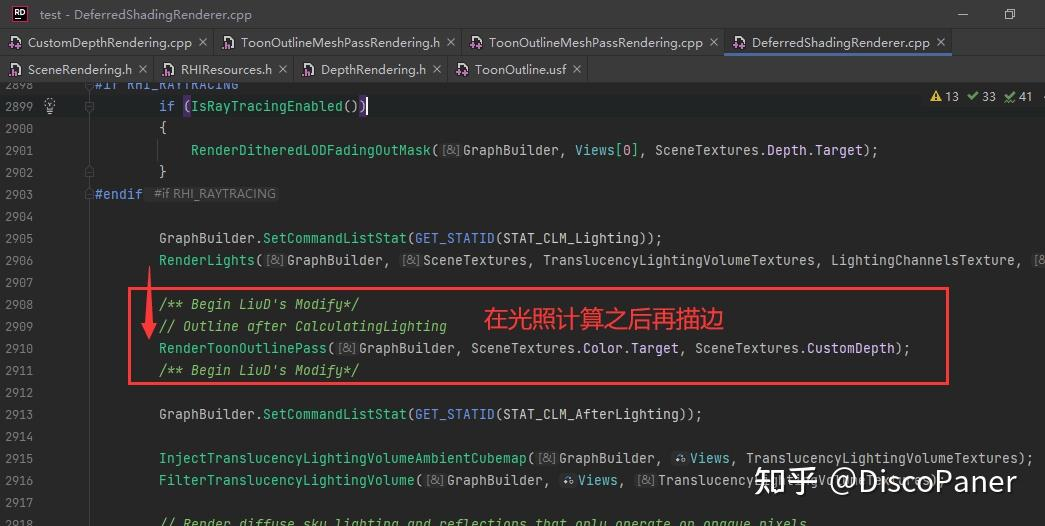The image size is (1045, 526).
Task: Click the DeferredShadingRenderer.cpp file type icon
Action: 739,43
